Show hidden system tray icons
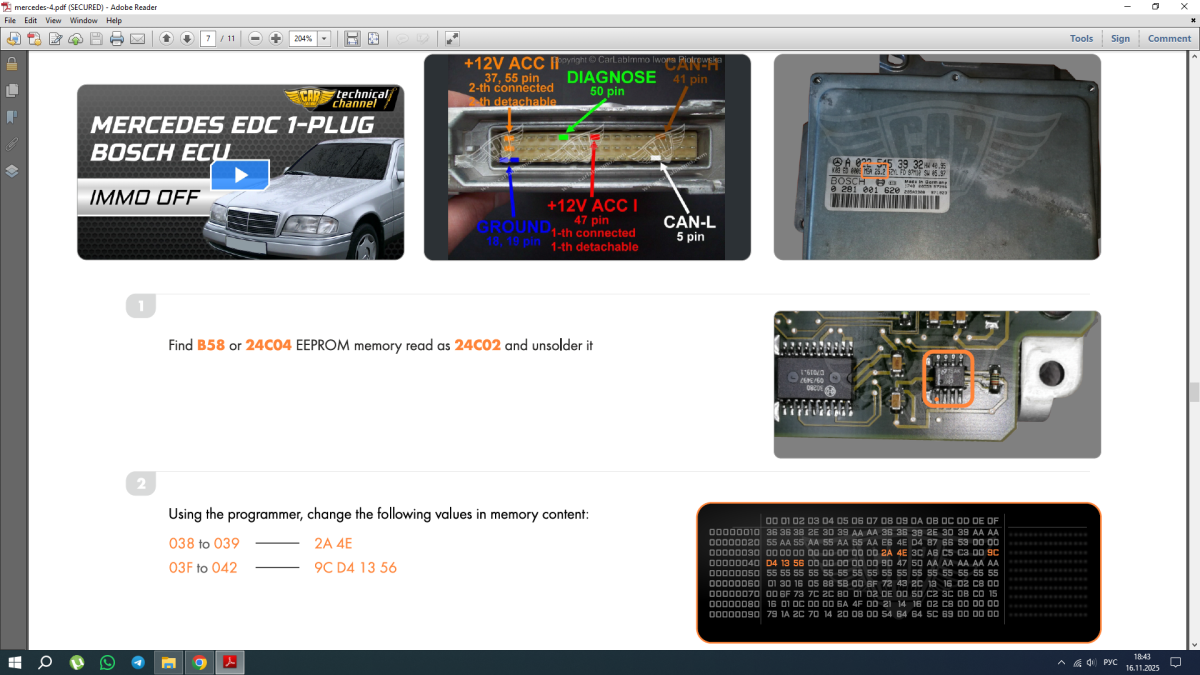 pyautogui.click(x=1061, y=662)
